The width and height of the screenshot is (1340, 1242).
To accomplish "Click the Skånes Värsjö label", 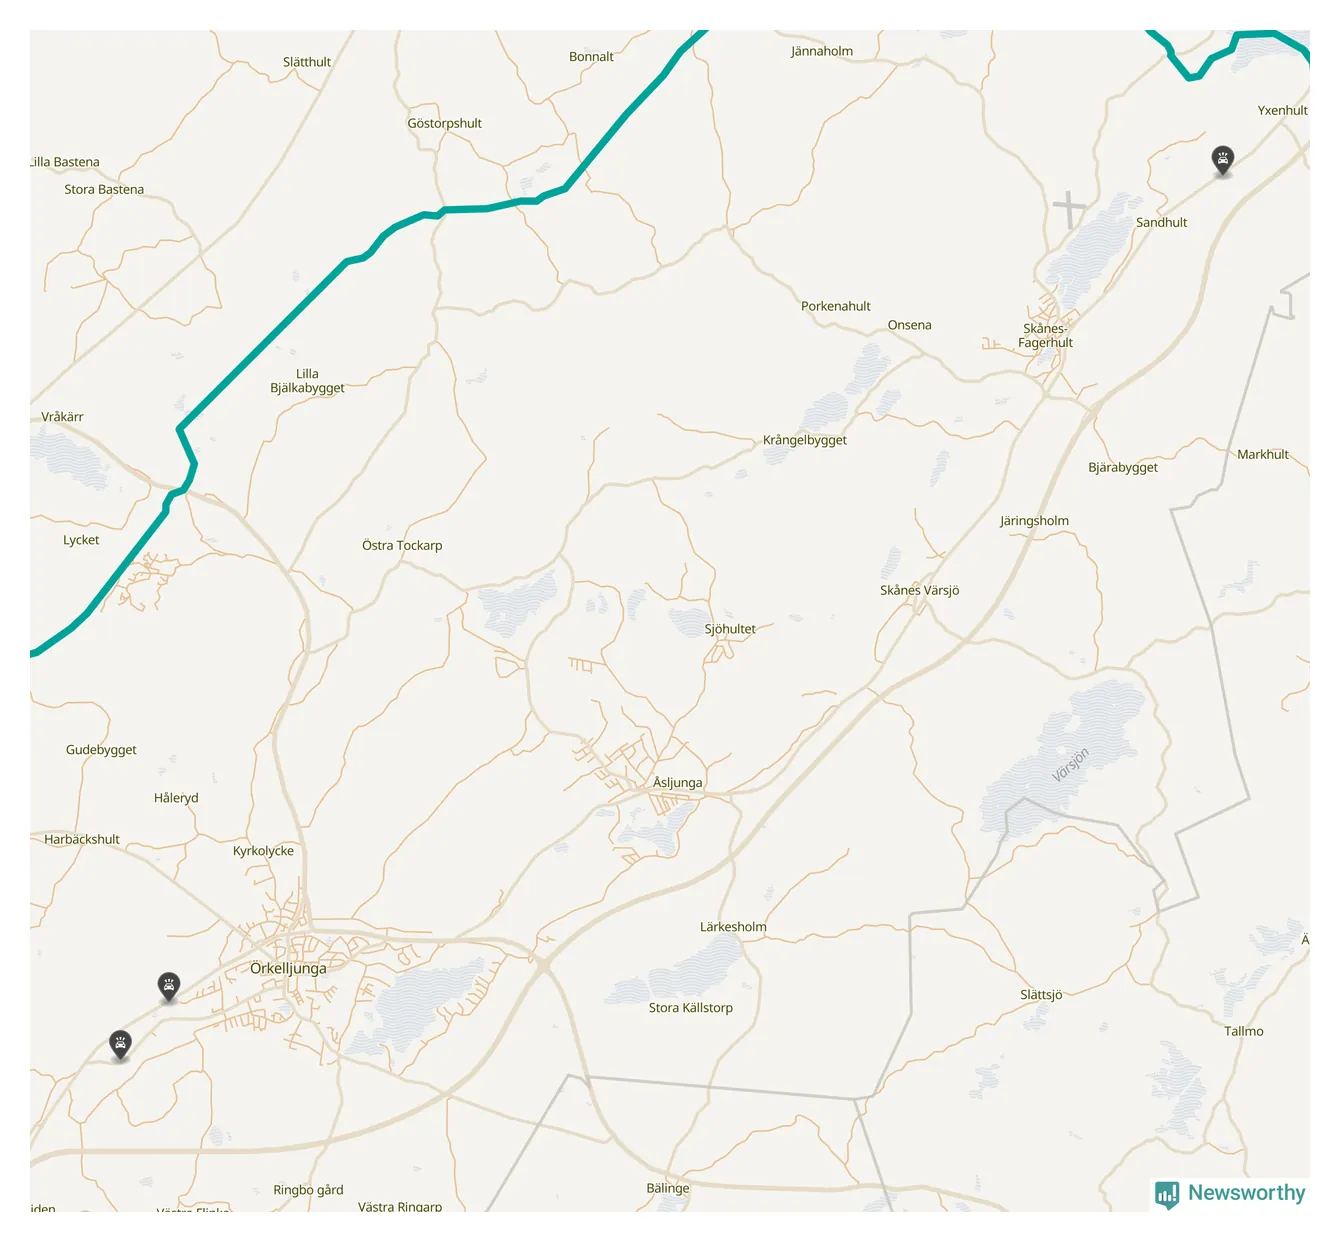I will 919,591.
